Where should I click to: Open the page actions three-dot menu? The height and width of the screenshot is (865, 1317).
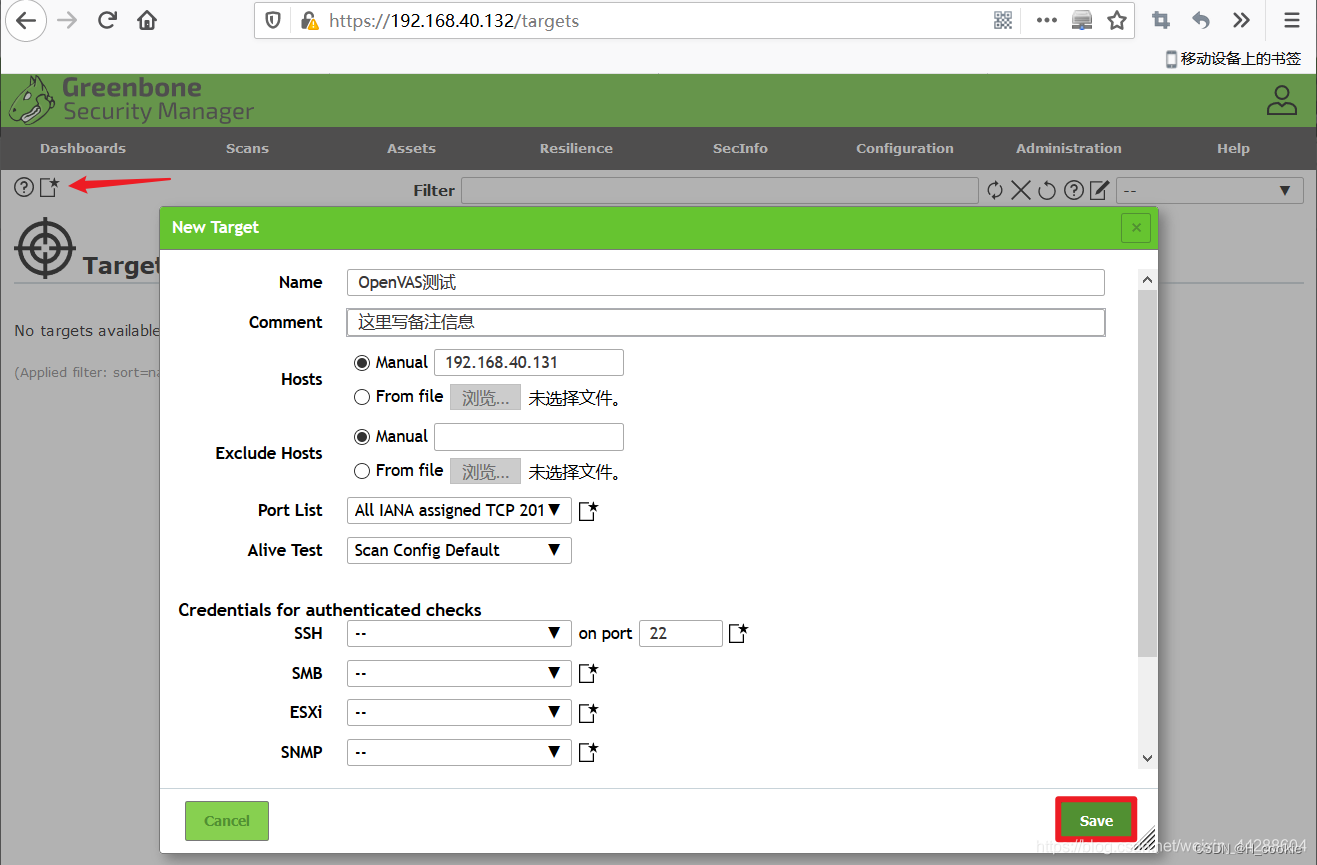click(x=1046, y=21)
